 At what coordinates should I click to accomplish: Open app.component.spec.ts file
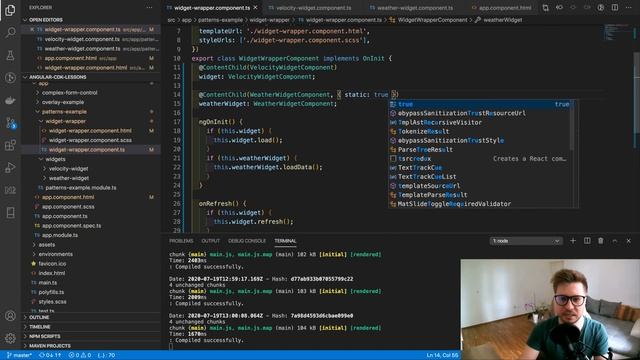click(x=71, y=226)
